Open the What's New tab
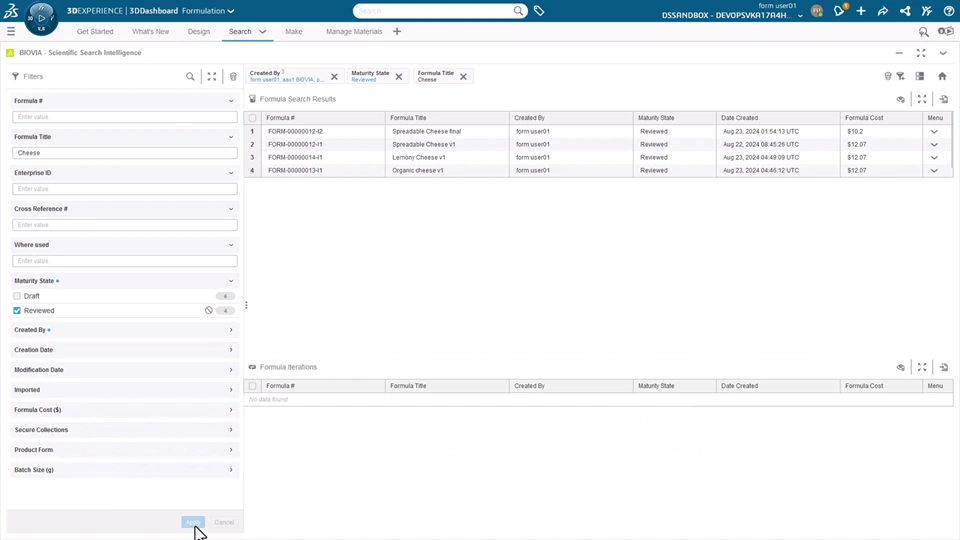Screen dimensions: 960x540 click(x=151, y=31)
